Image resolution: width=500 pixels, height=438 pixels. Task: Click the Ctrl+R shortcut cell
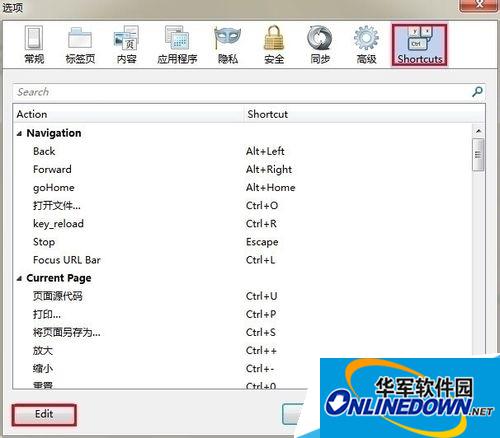(261, 224)
